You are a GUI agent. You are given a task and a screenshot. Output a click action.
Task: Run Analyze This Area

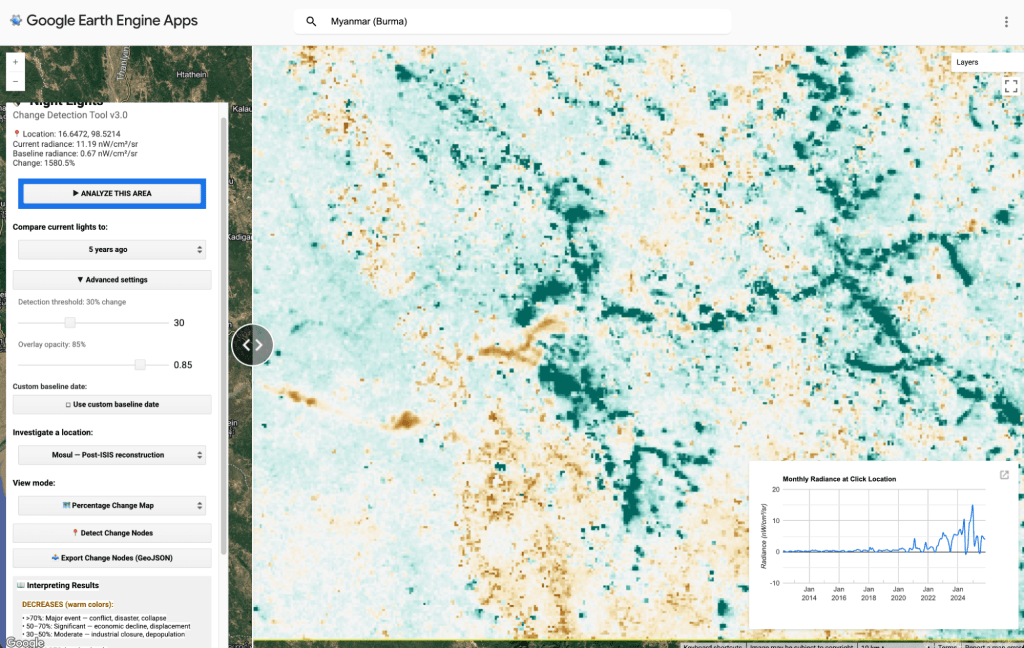pyautogui.click(x=112, y=193)
